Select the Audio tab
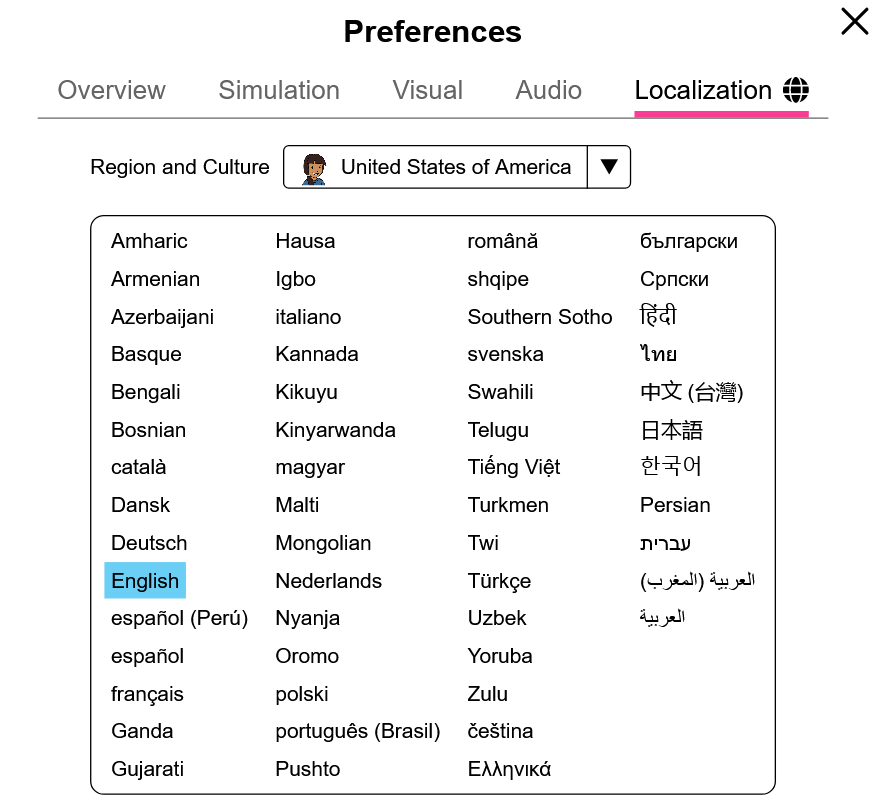Viewport: 873px width, 804px height. [x=548, y=90]
